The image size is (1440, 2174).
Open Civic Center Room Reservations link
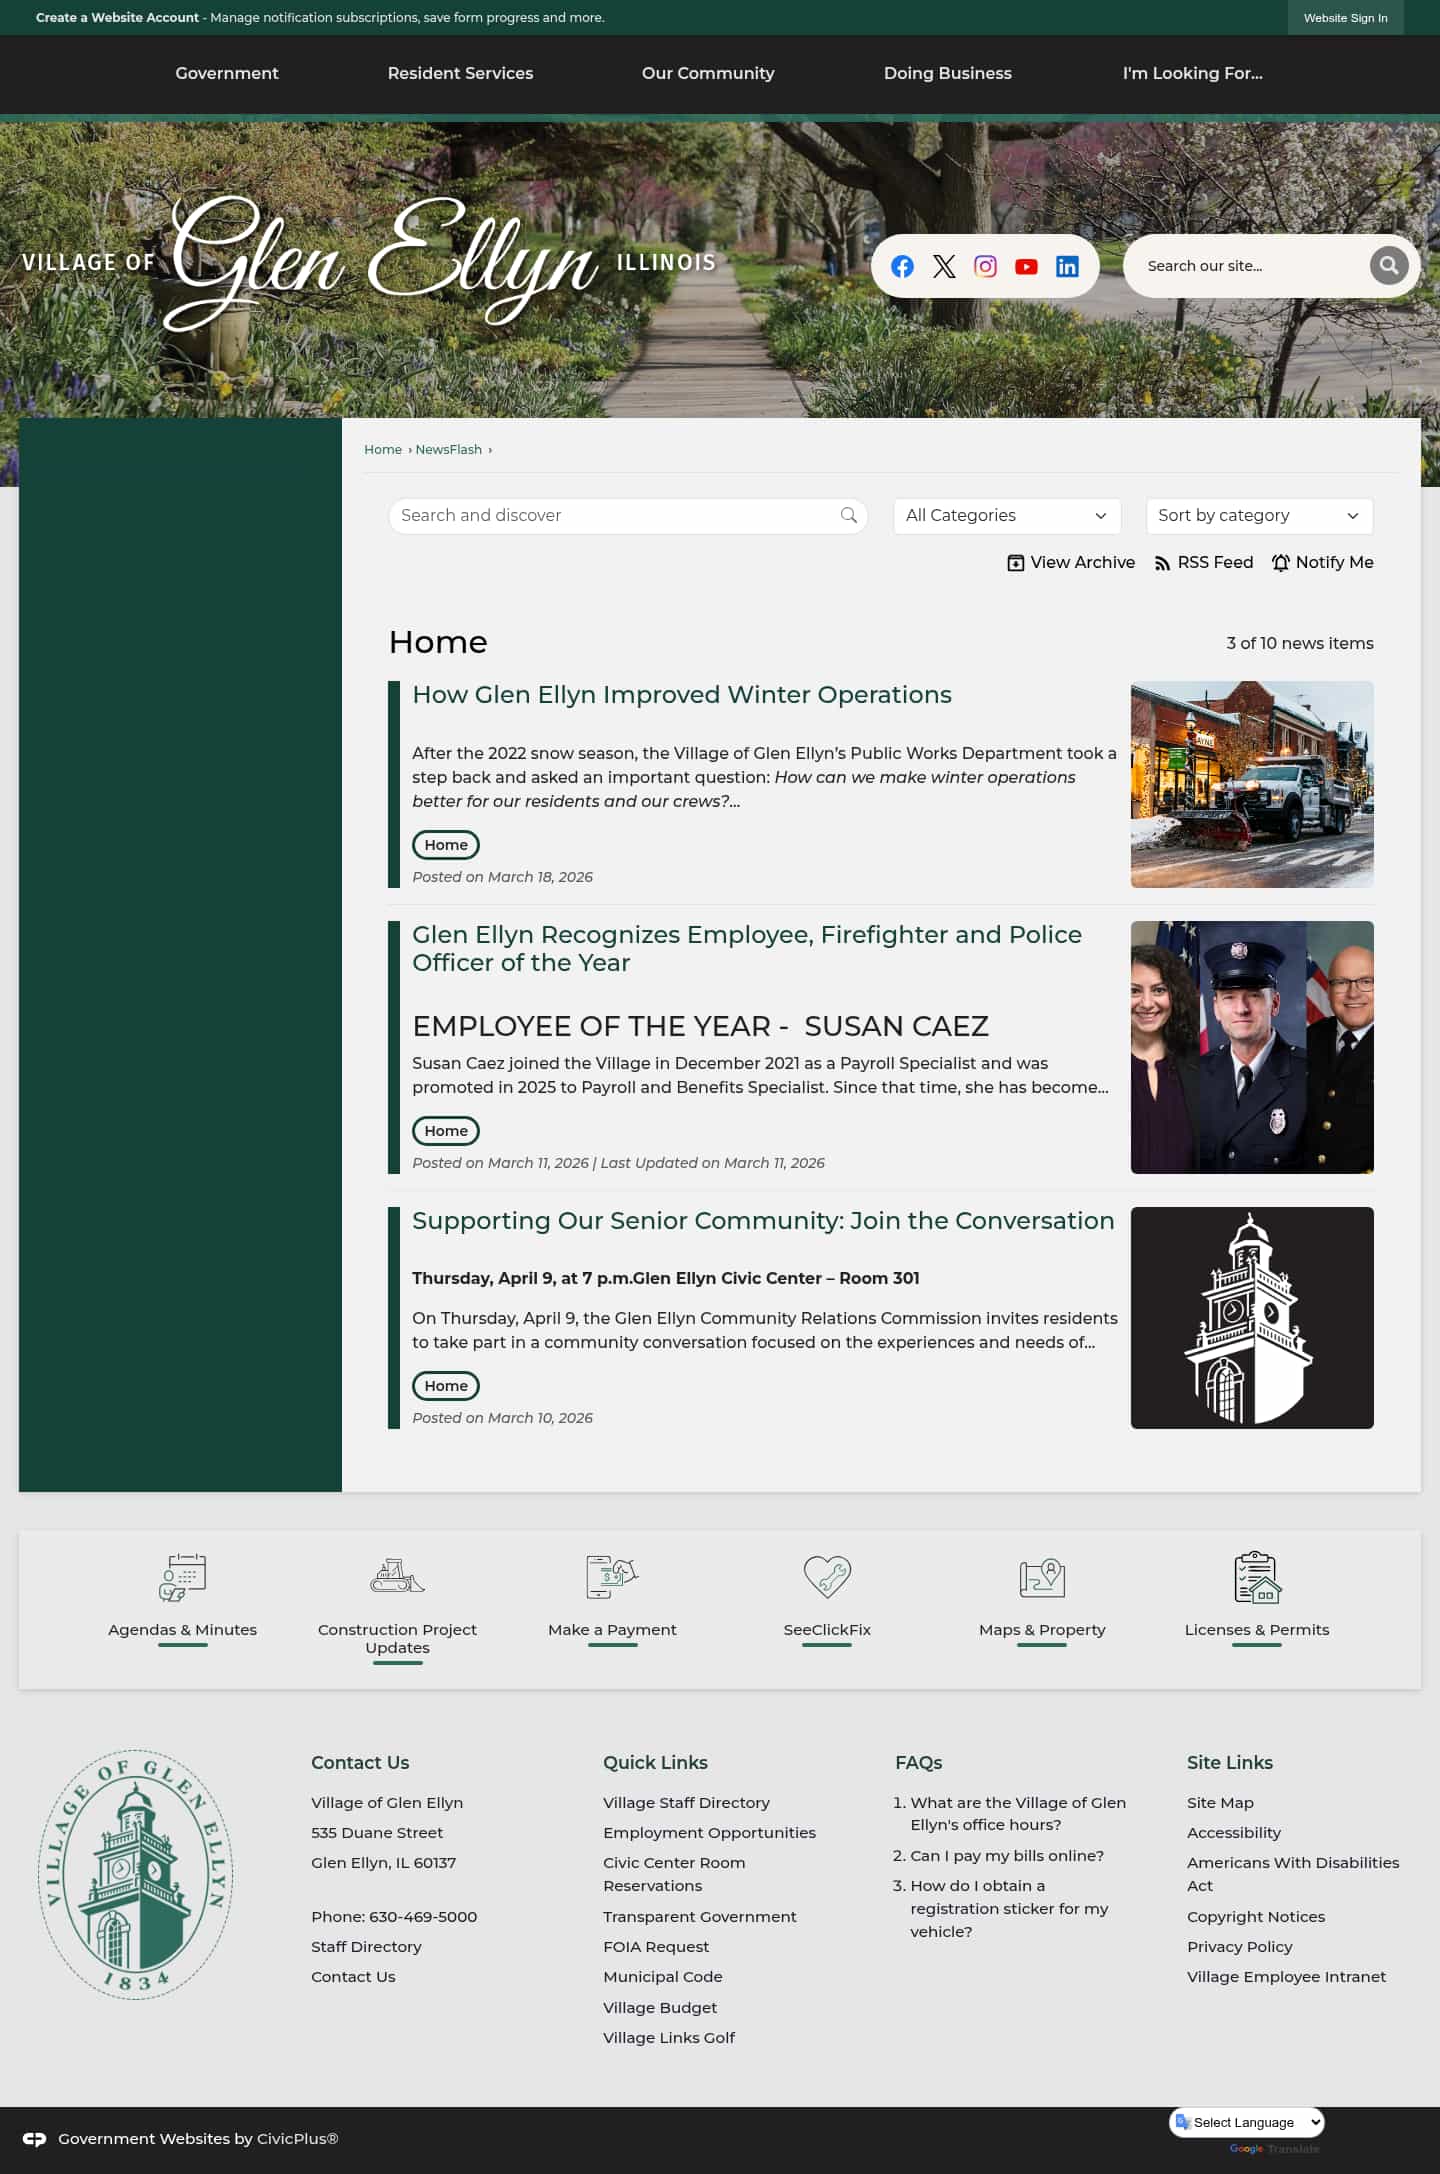point(674,1874)
